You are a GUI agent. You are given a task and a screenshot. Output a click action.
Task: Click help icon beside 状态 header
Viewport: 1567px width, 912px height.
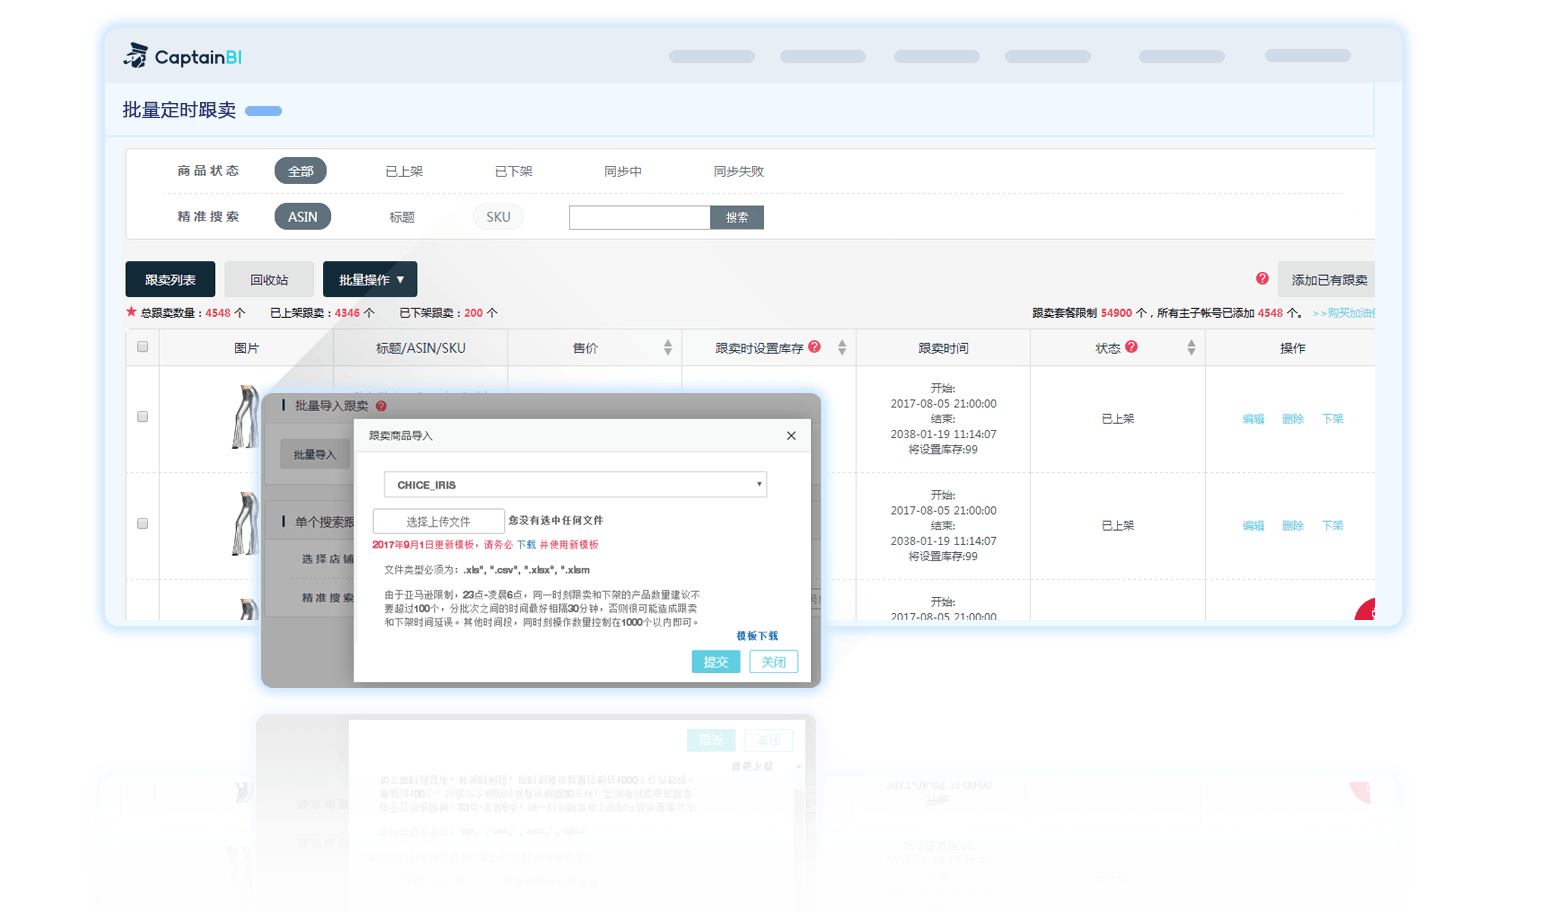1131,347
